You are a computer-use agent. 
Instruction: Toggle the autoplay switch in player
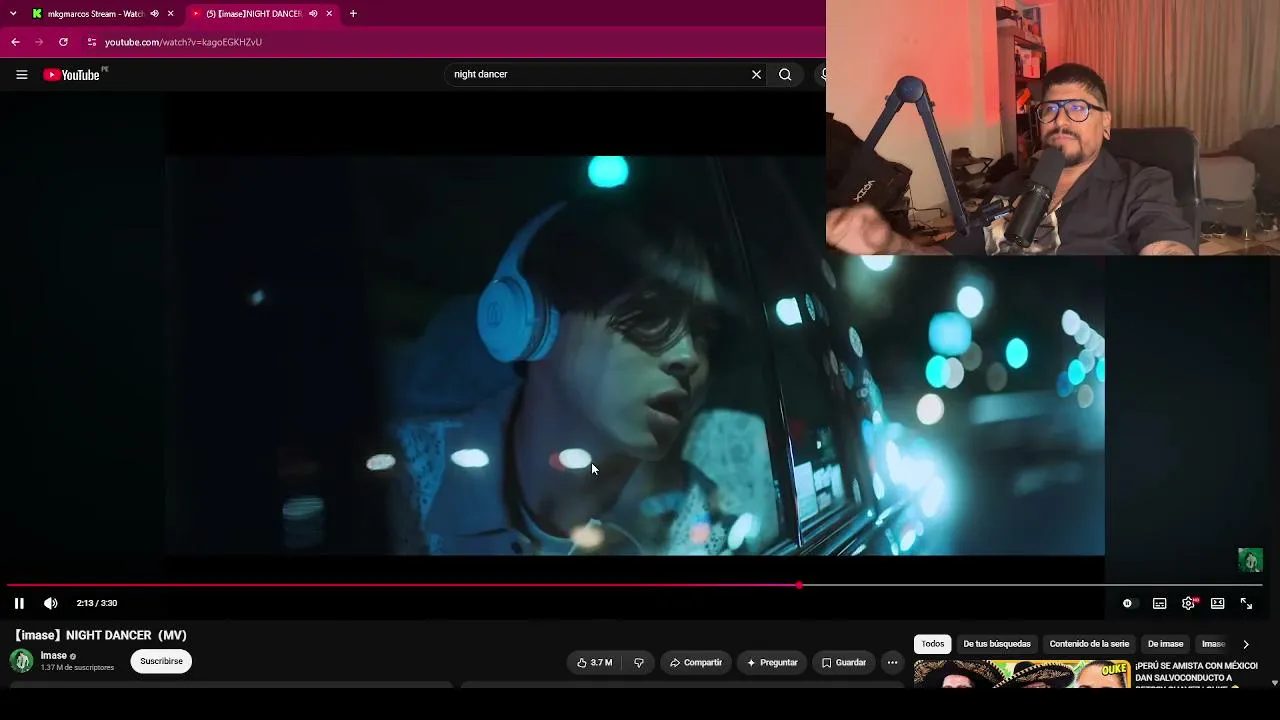[x=1129, y=603]
